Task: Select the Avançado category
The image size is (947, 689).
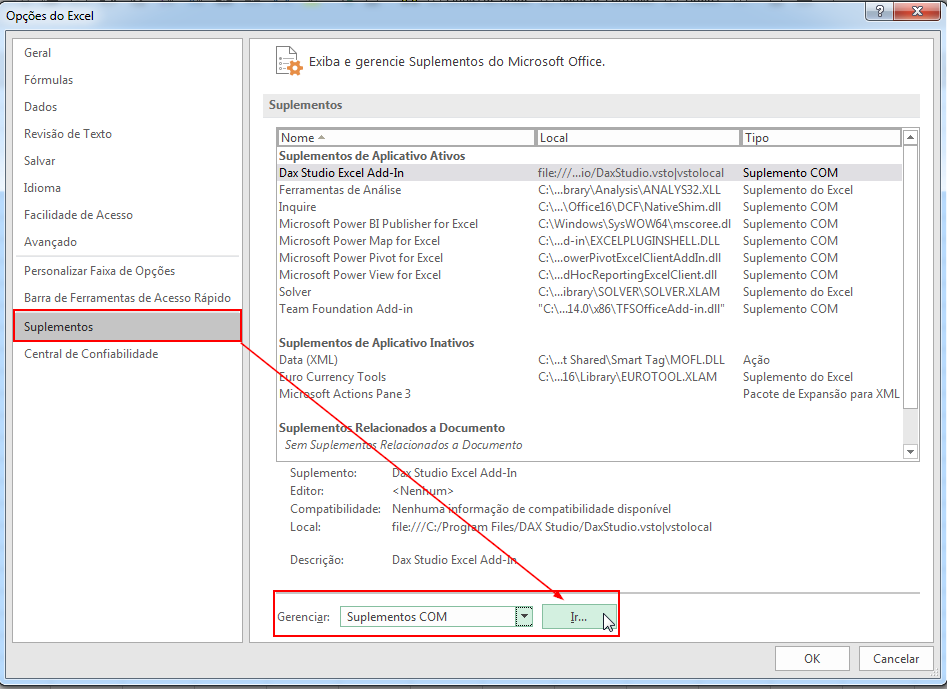Action: (52, 240)
